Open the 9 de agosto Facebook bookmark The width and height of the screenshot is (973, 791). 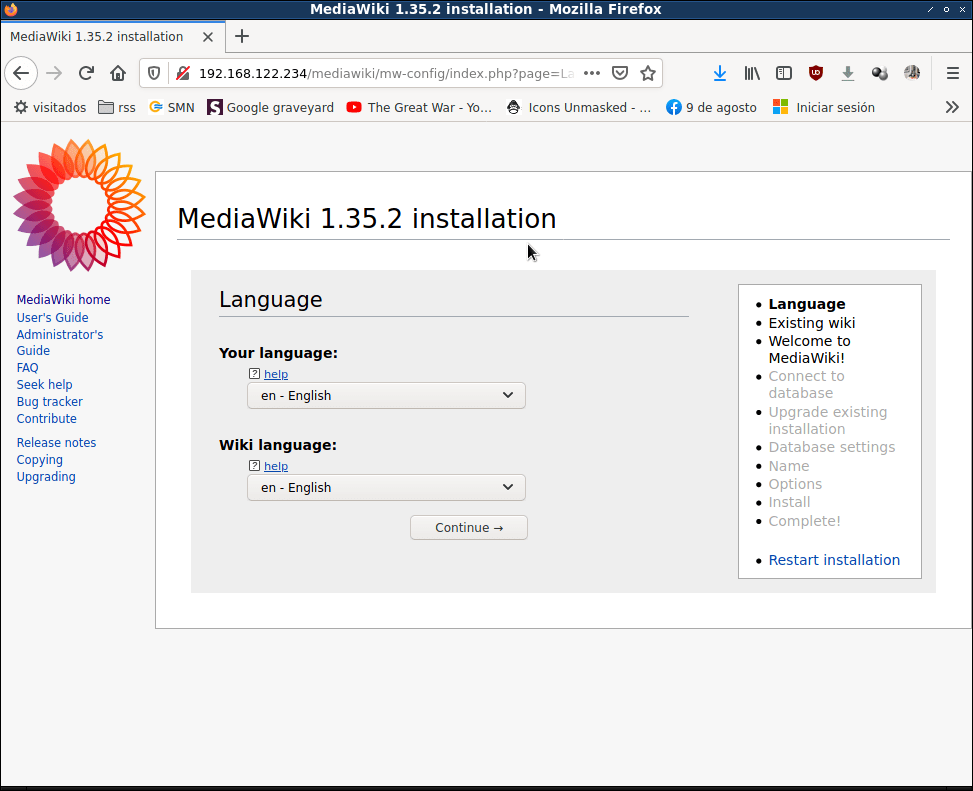[712, 107]
